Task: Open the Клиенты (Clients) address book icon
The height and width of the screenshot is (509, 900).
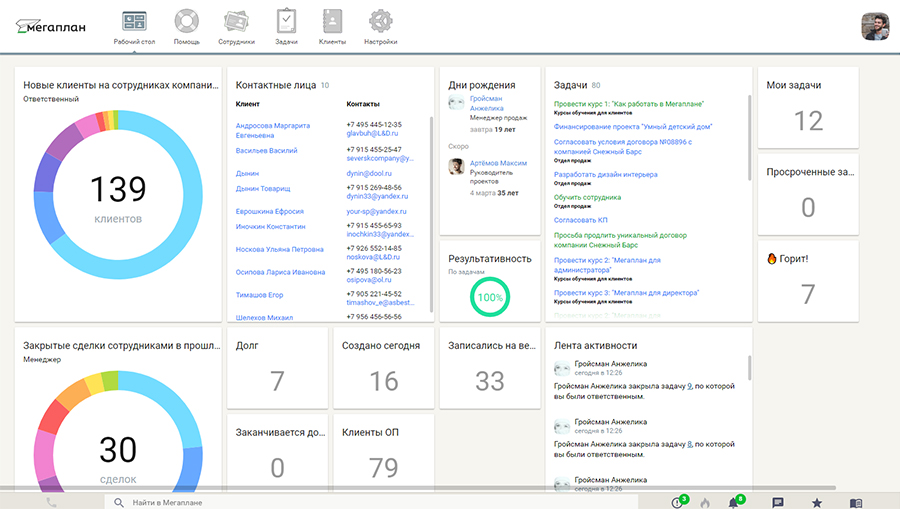Action: 332,22
